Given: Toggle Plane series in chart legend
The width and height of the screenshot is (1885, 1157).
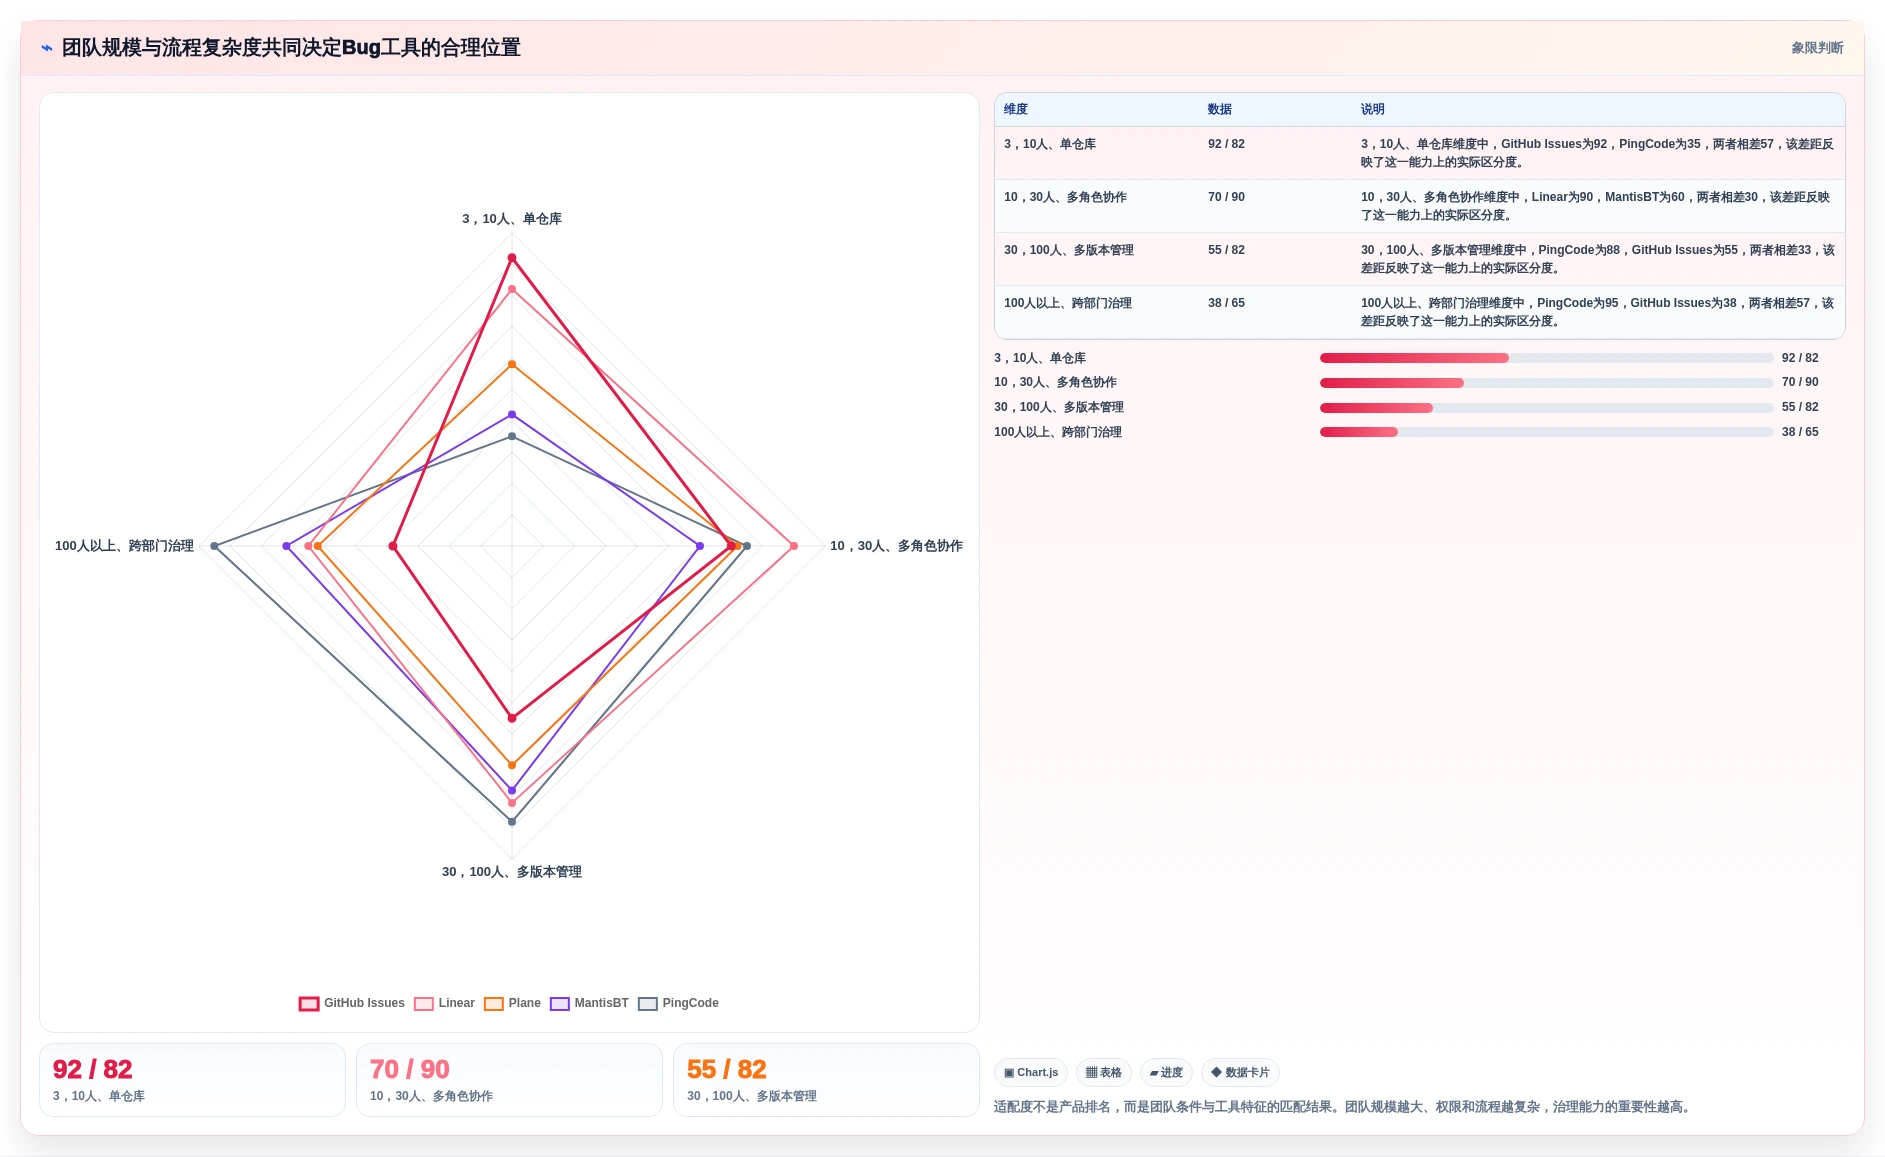Looking at the screenshot, I should [x=513, y=1003].
